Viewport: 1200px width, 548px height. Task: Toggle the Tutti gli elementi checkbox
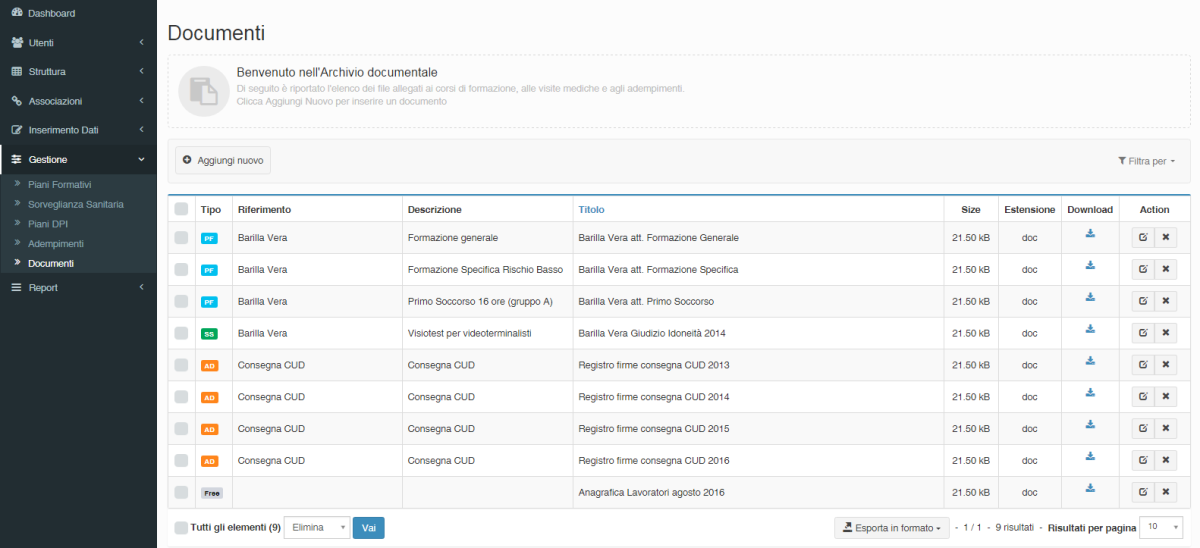click(x=180, y=527)
